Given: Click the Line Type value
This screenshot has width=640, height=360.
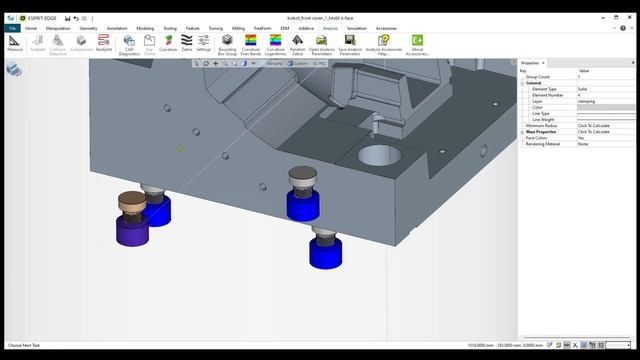Looking at the screenshot, I should [606, 113].
